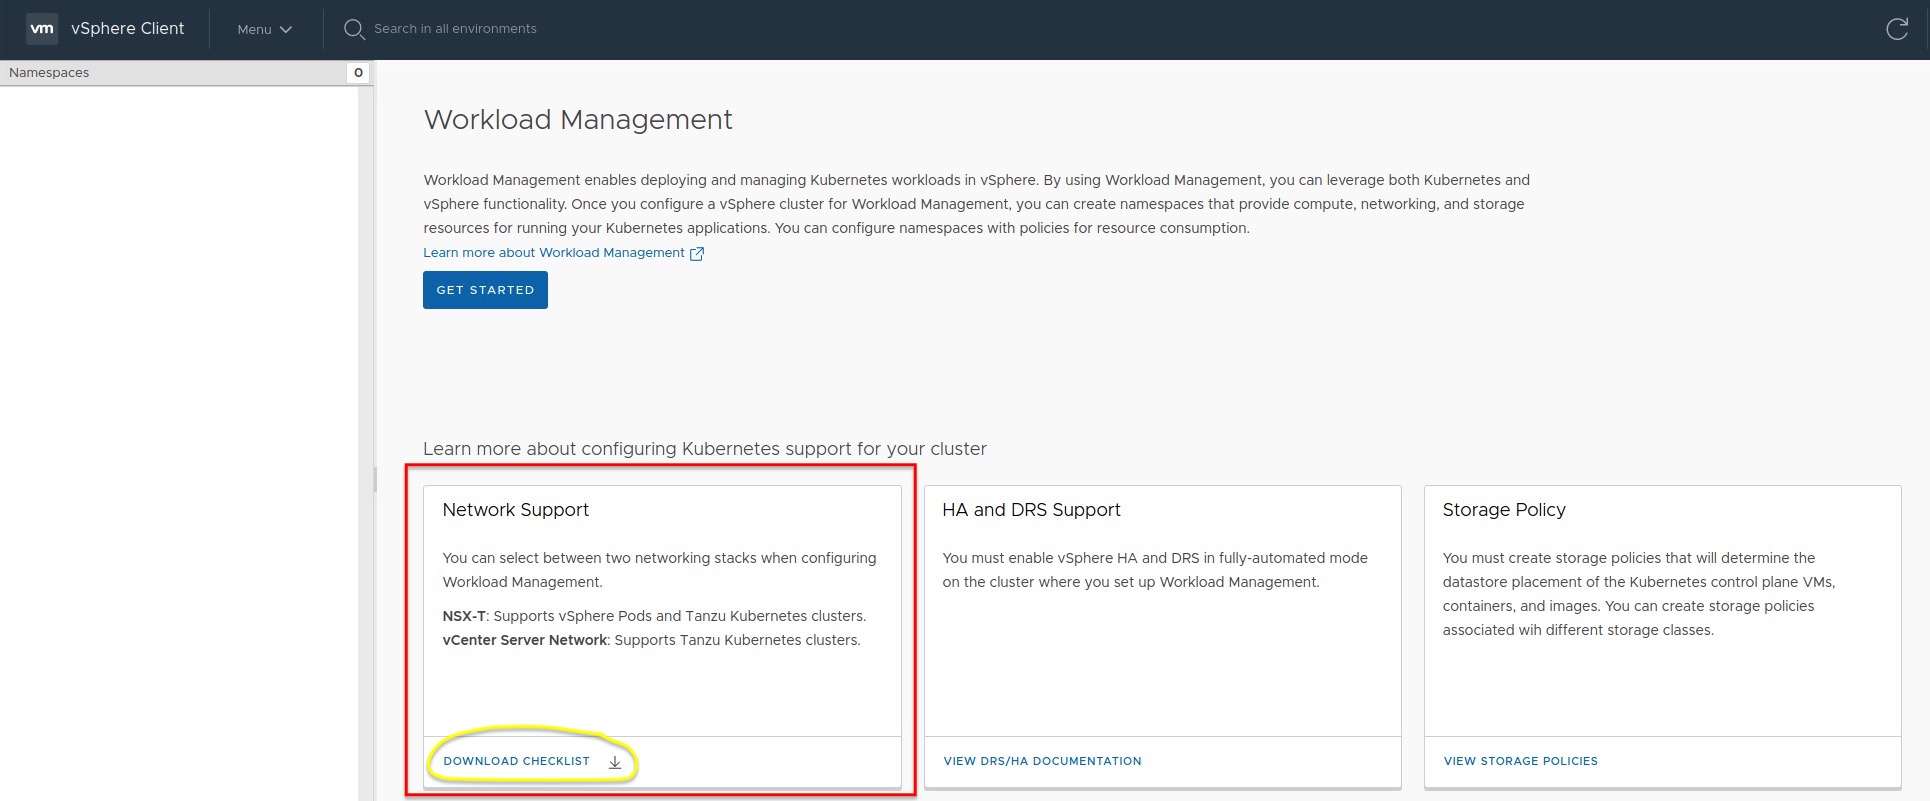Click the vSphere Client title
The height and width of the screenshot is (801, 1930).
[x=127, y=29]
